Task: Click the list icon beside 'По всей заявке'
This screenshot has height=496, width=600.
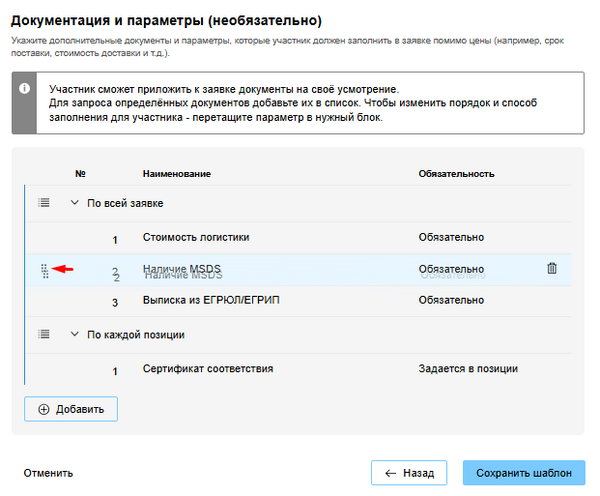Action: [x=44, y=203]
